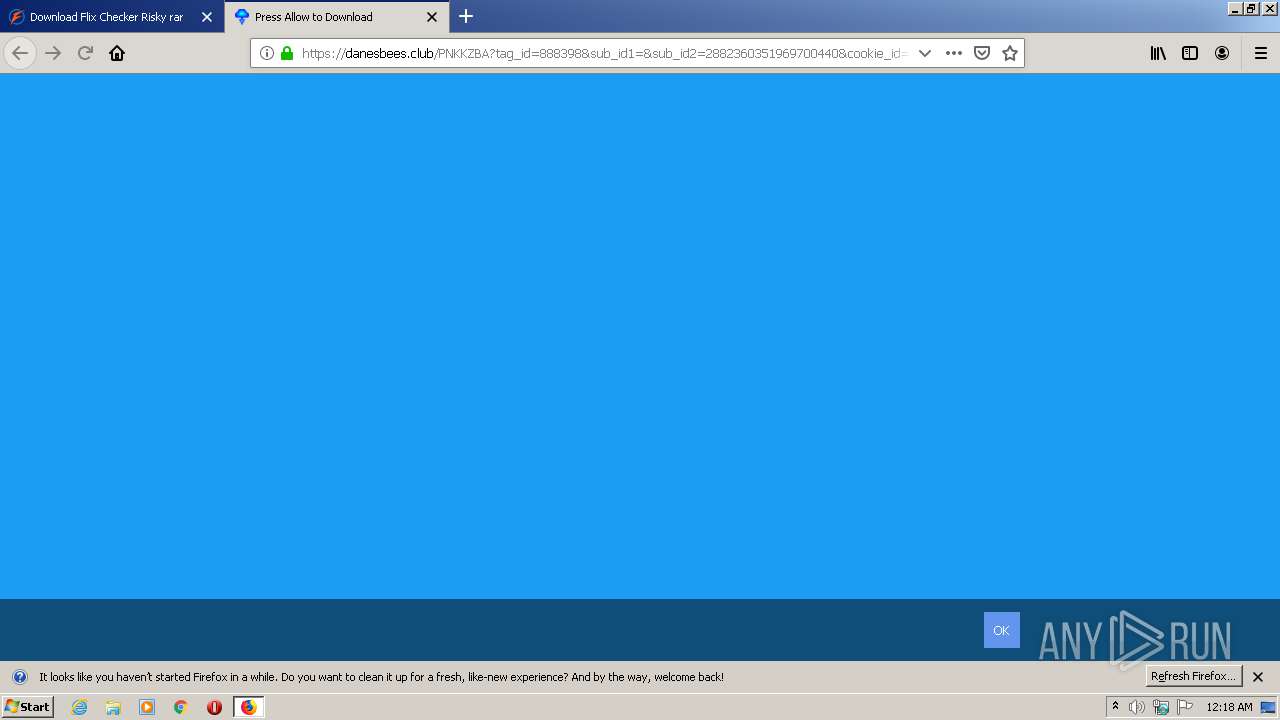This screenshot has width=1280, height=720.
Task: Click the notification bar question icon
Action: [20, 677]
